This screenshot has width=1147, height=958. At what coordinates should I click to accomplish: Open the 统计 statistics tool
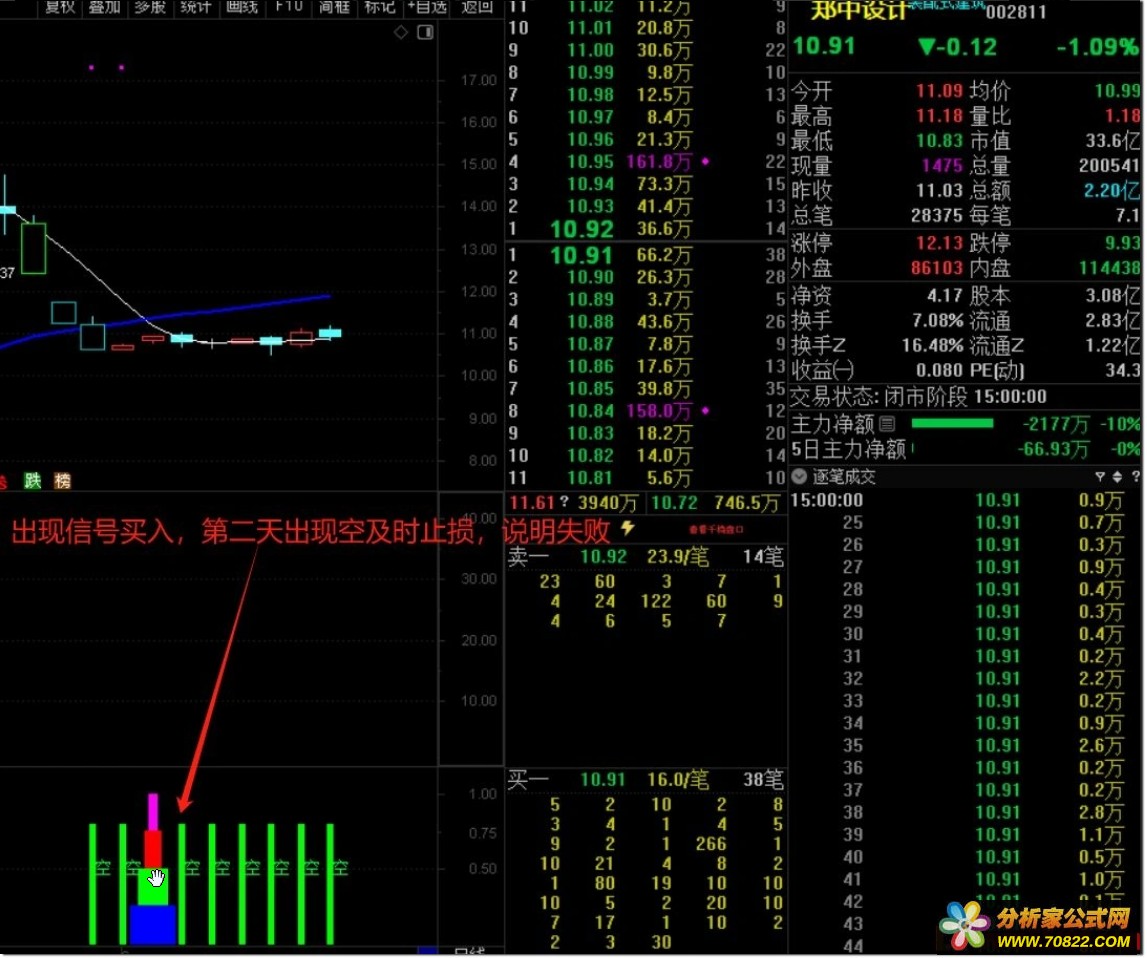(195, 7)
